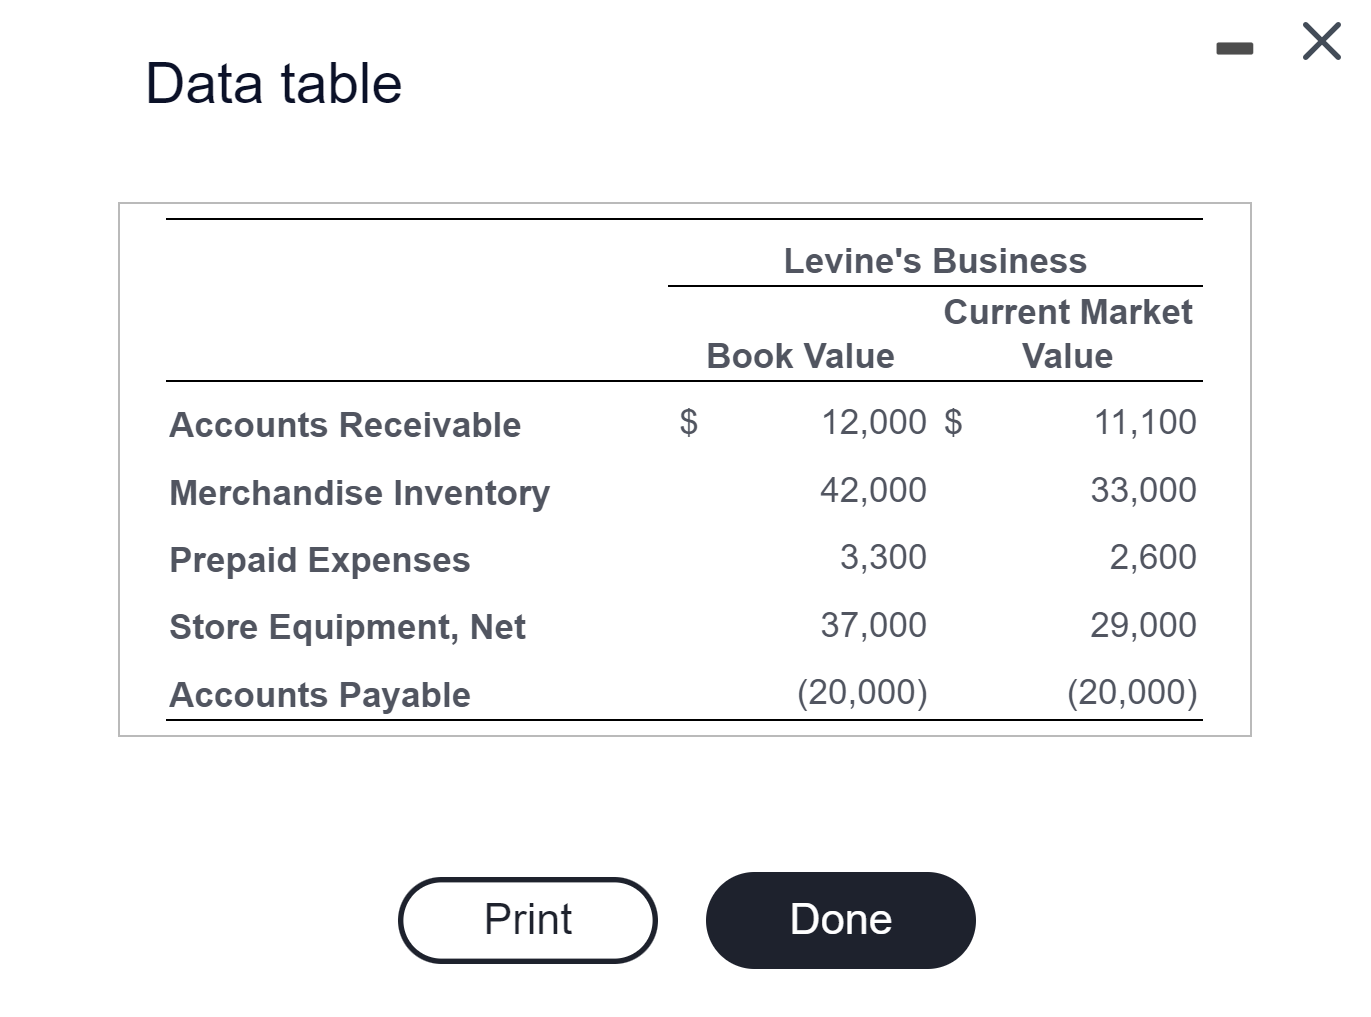The width and height of the screenshot is (1371, 1017).
Task: Click the close X icon
Action: click(x=1320, y=41)
